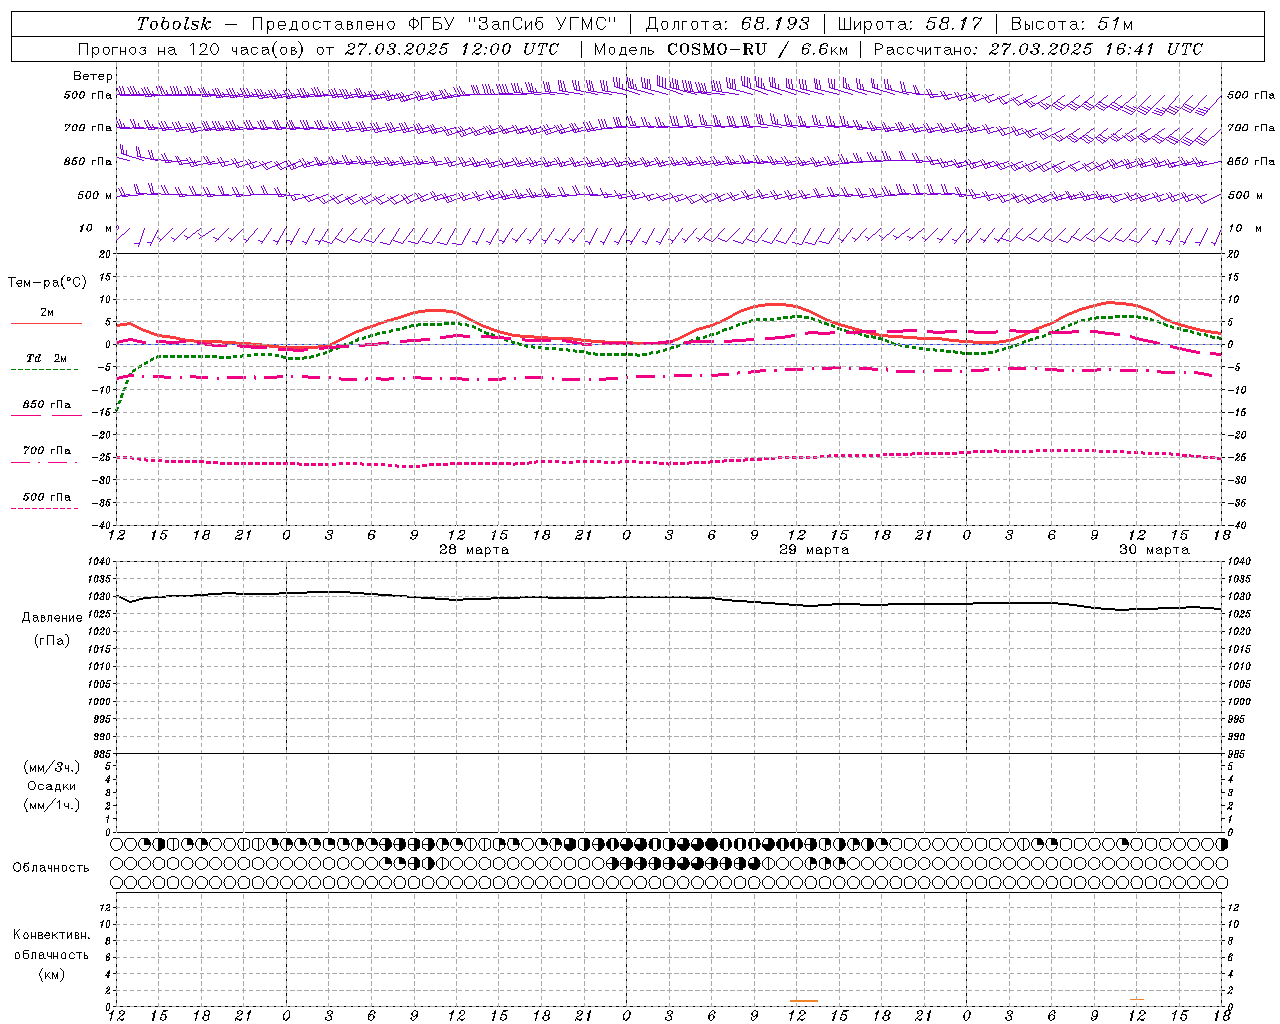1280x1024 pixels.
Task: Click the '30 марта' date label
Action: coord(1154,550)
